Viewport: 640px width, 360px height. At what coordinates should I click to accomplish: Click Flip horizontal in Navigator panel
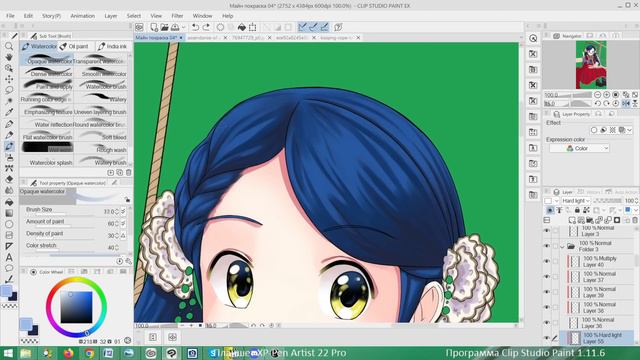coord(626,104)
